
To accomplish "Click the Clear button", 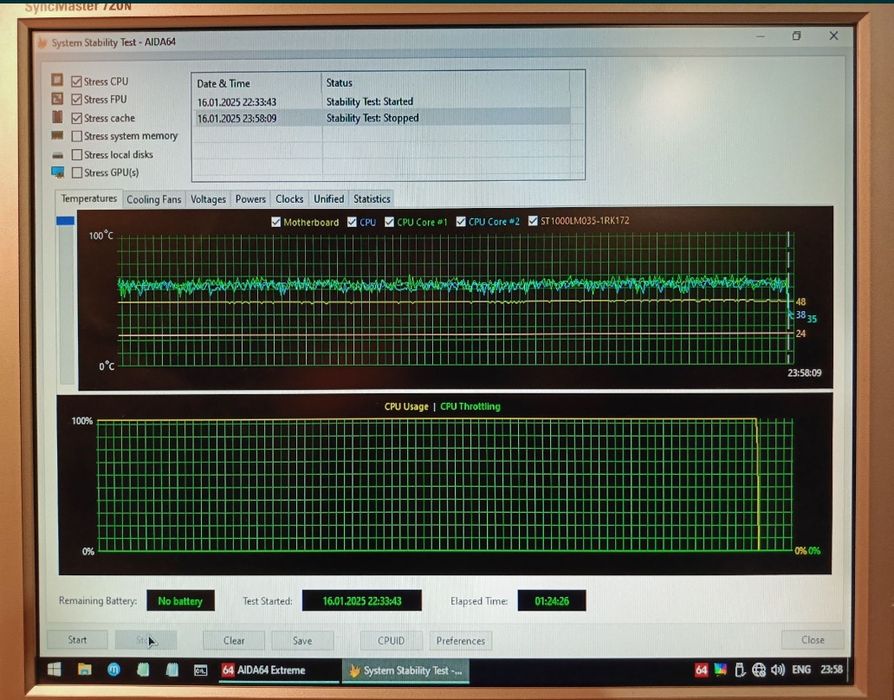I will click(x=234, y=641).
